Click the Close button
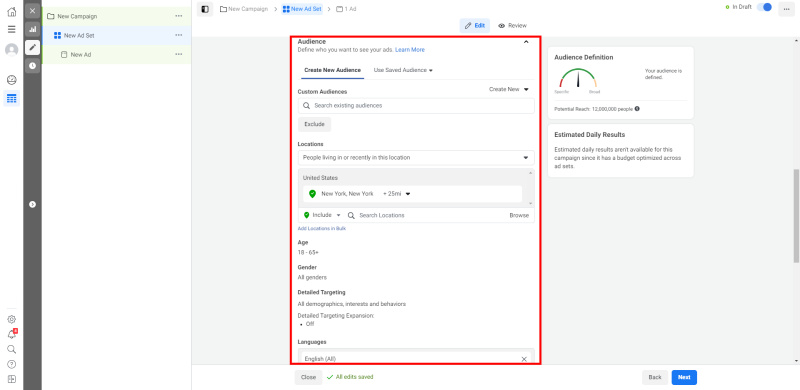 [x=308, y=377]
